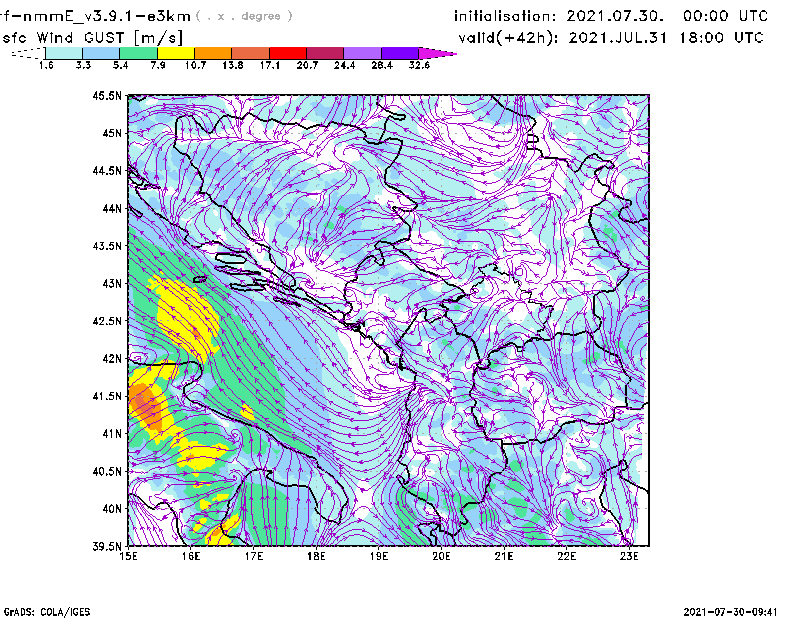Viewport: 800px width, 618px height.
Task: Click the 43N latitude axis label
Action: coord(112,283)
